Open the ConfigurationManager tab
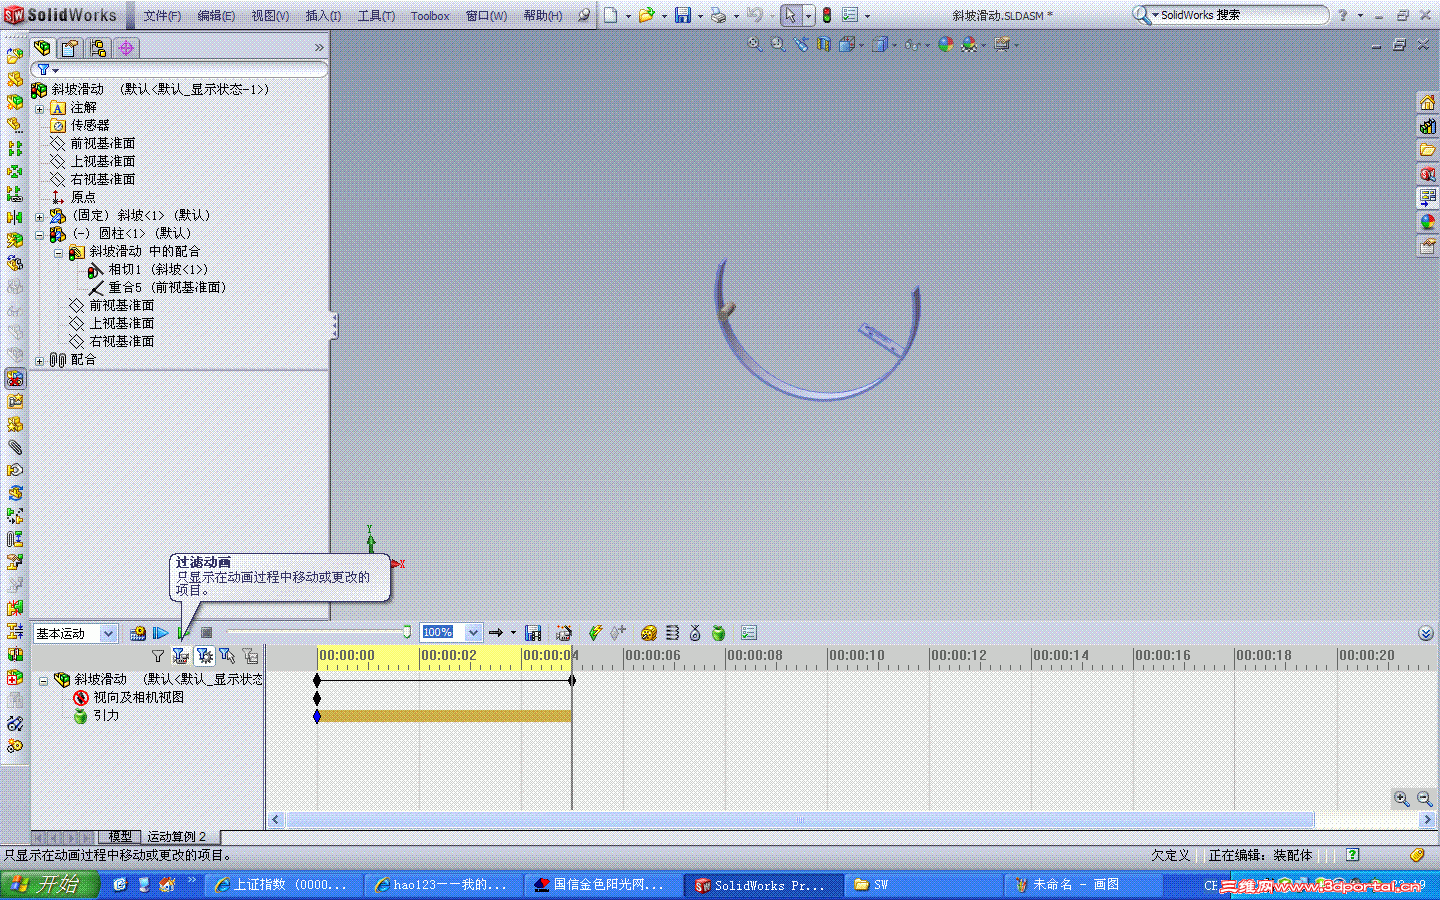The image size is (1440, 900). click(x=98, y=48)
